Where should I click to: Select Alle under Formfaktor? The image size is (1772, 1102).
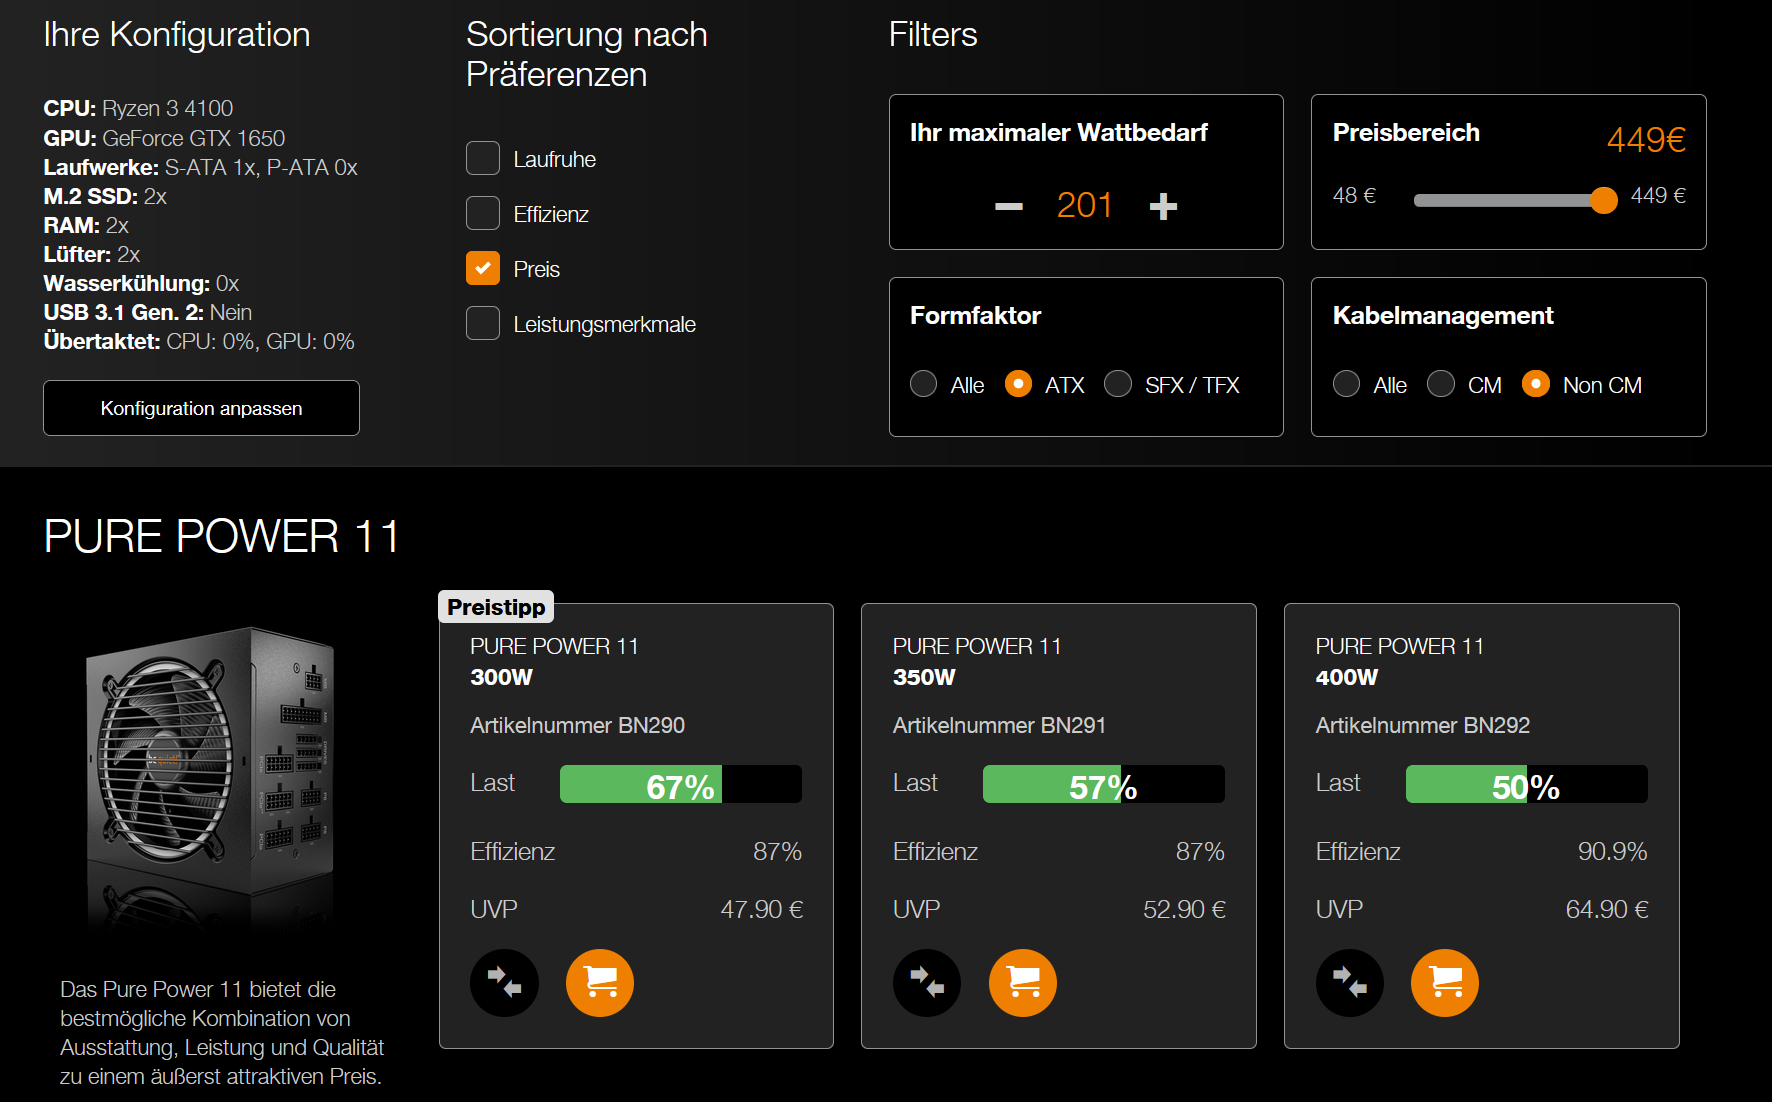pyautogui.click(x=924, y=384)
